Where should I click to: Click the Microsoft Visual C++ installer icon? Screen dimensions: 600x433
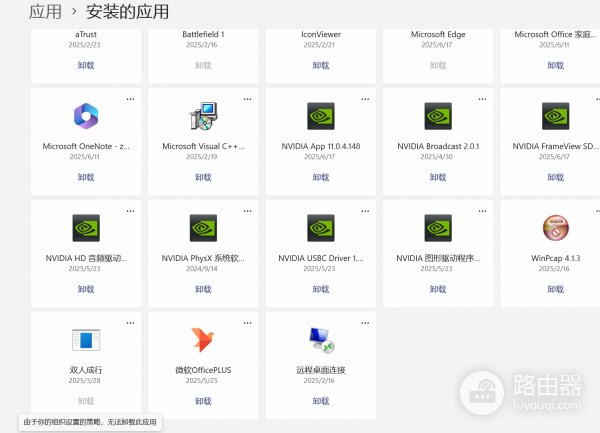[204, 116]
